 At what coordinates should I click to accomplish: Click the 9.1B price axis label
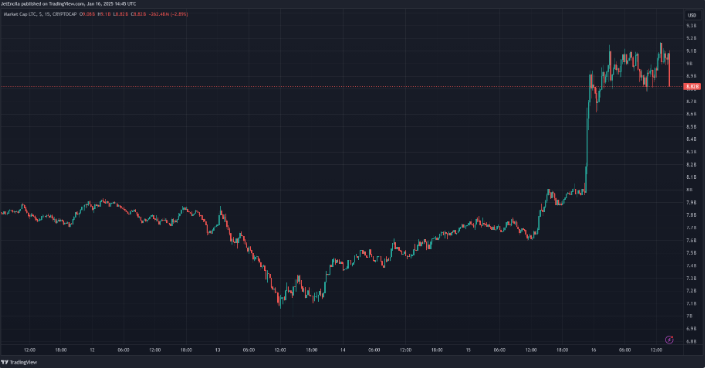692,51
